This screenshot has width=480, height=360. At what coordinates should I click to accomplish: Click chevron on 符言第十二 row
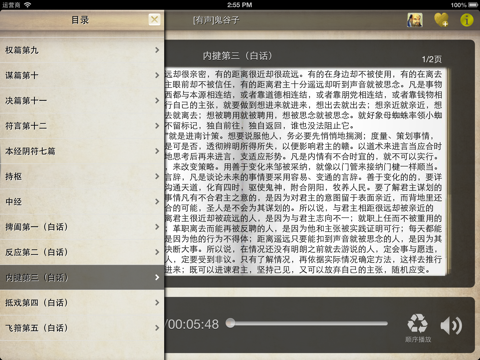[x=157, y=126]
